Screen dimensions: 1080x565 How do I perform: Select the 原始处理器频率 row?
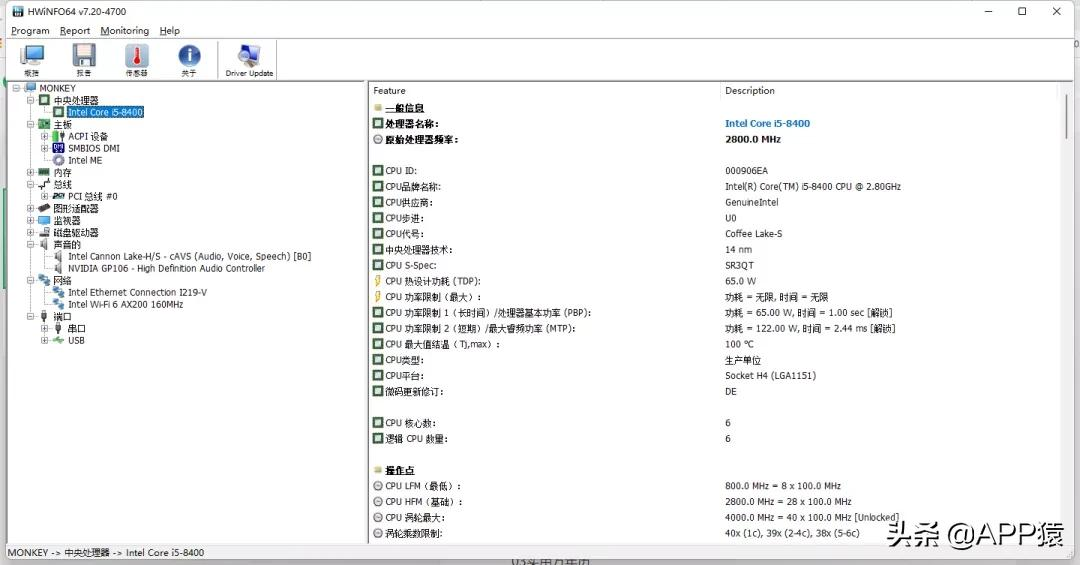click(x=714, y=139)
